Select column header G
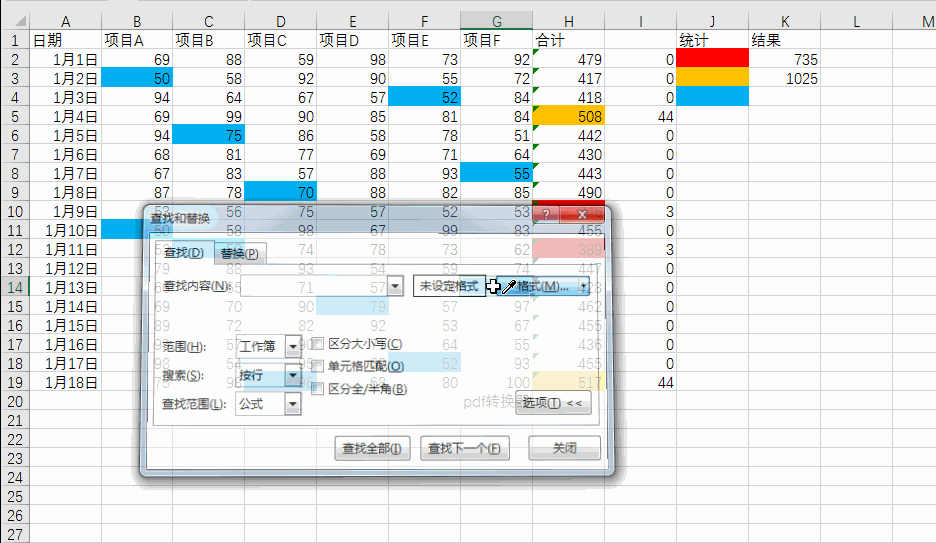 click(x=497, y=21)
